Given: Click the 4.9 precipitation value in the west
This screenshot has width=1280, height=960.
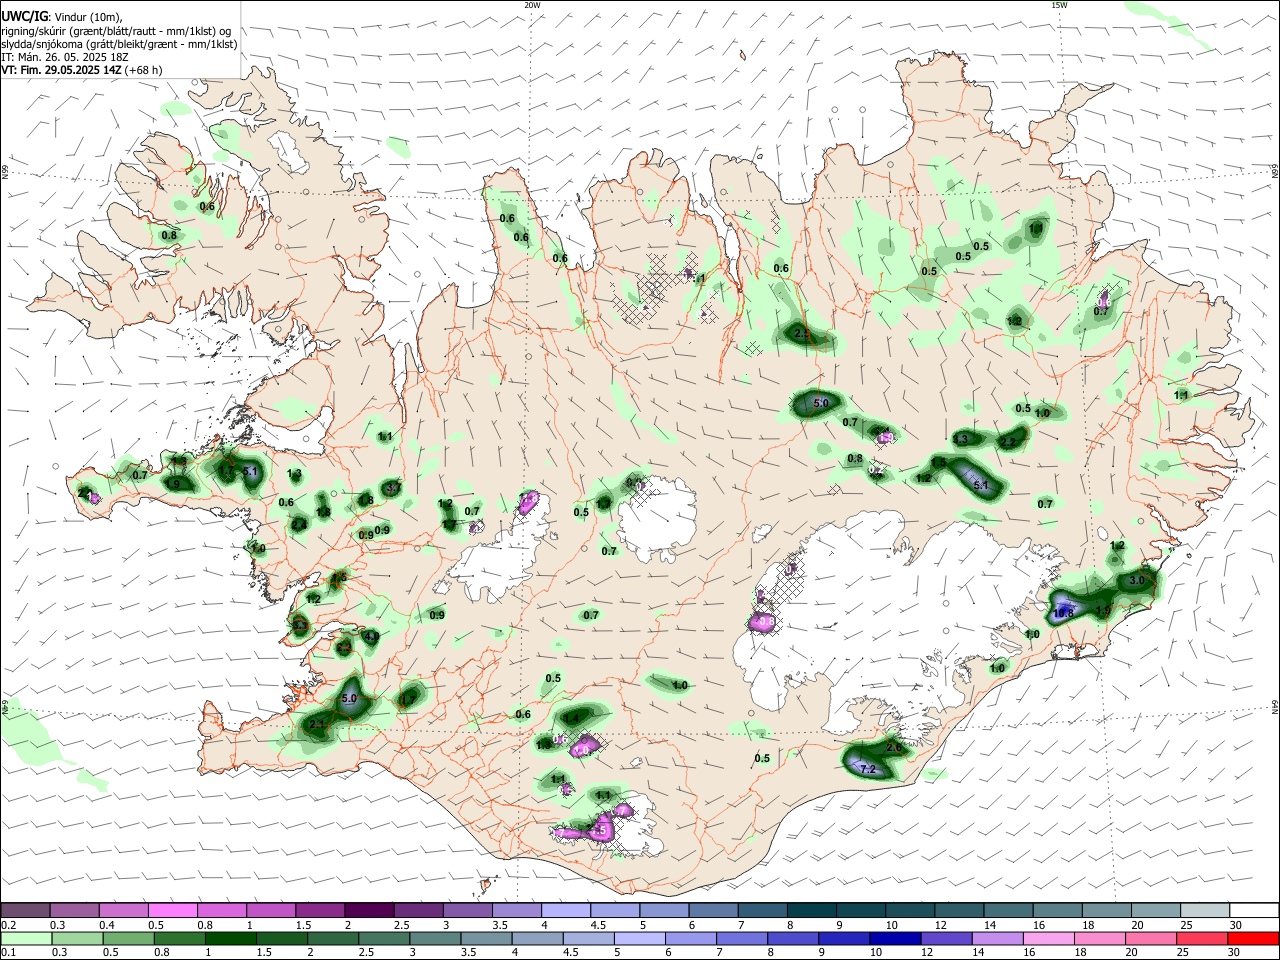Looking at the screenshot, I should (x=372, y=636).
